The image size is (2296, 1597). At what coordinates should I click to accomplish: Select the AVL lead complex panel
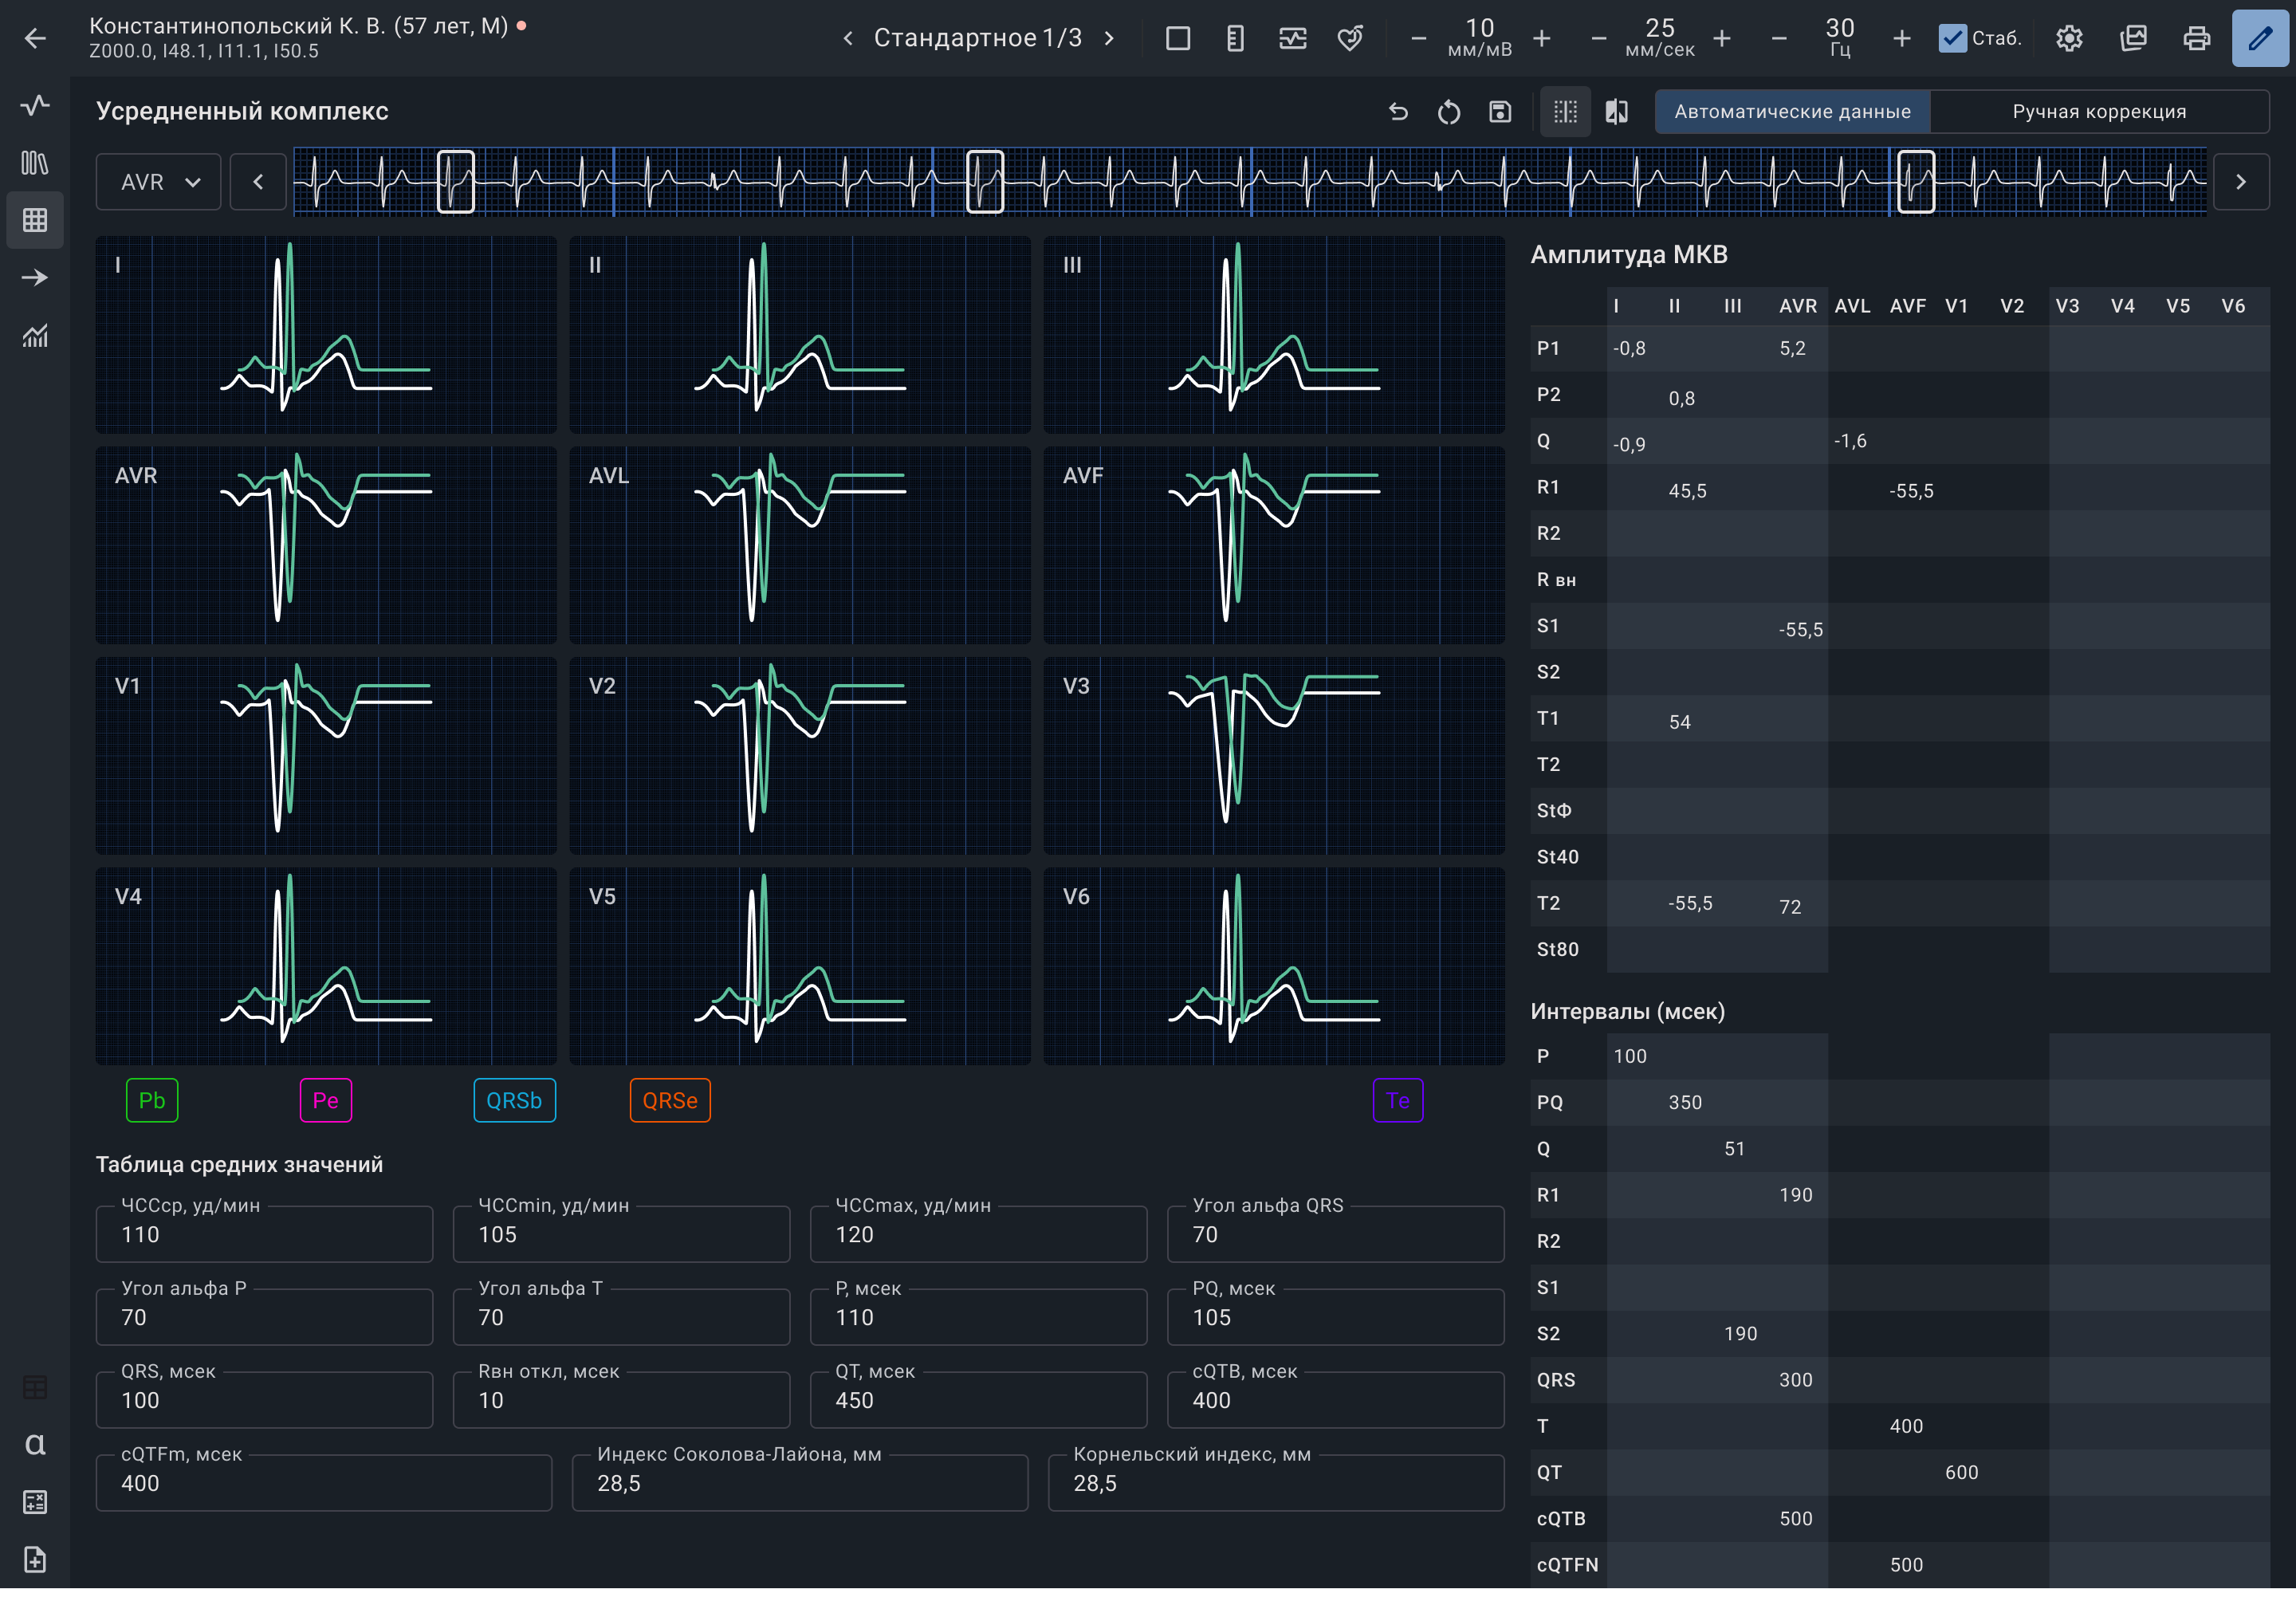[800, 545]
